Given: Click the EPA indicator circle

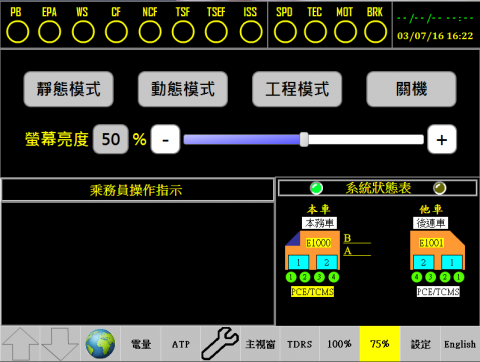Looking at the screenshot, I should pyautogui.click(x=49, y=32).
